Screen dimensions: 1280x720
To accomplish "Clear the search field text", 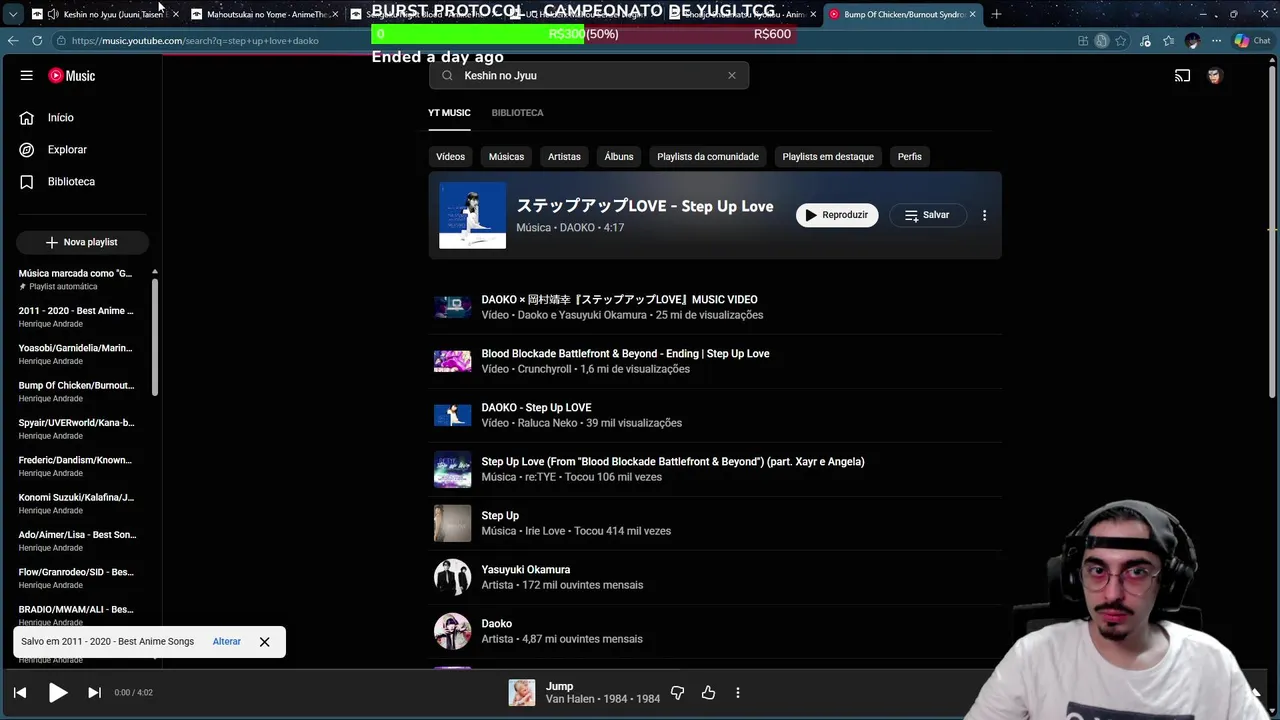I will click(732, 75).
